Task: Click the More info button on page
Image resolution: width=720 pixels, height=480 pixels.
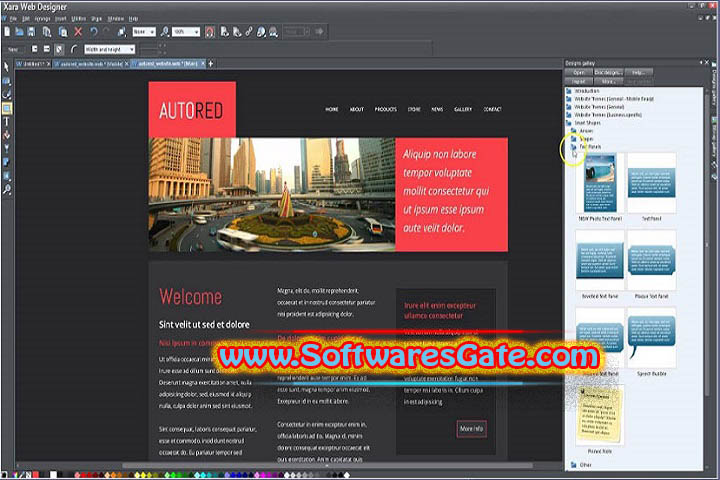Action: (472, 429)
